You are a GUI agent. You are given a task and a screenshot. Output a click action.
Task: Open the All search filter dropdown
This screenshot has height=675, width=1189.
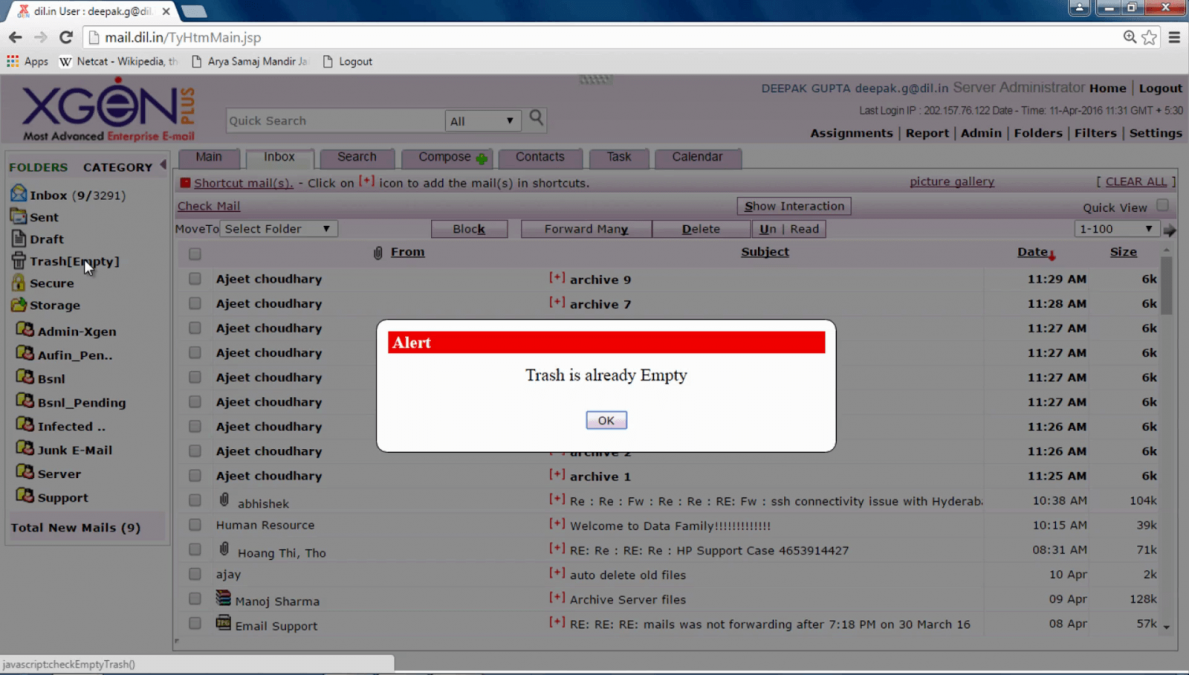[483, 119]
